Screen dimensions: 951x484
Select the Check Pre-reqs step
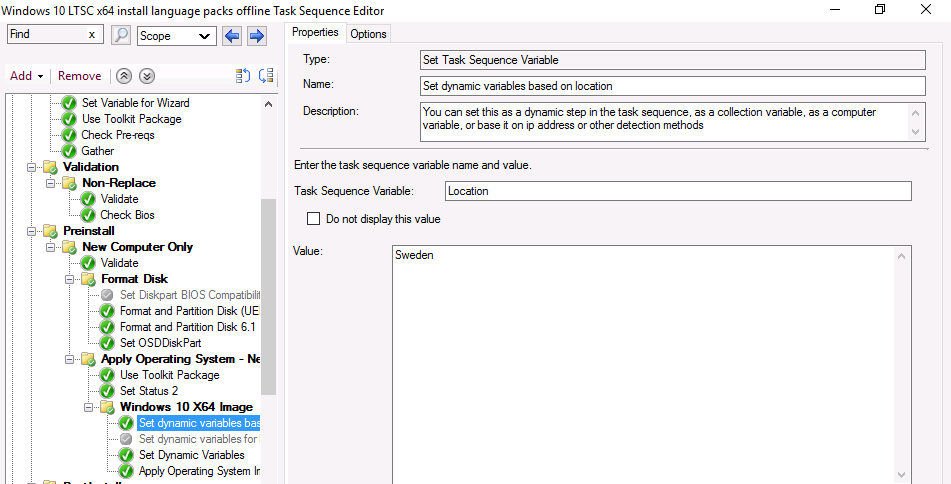tap(118, 135)
